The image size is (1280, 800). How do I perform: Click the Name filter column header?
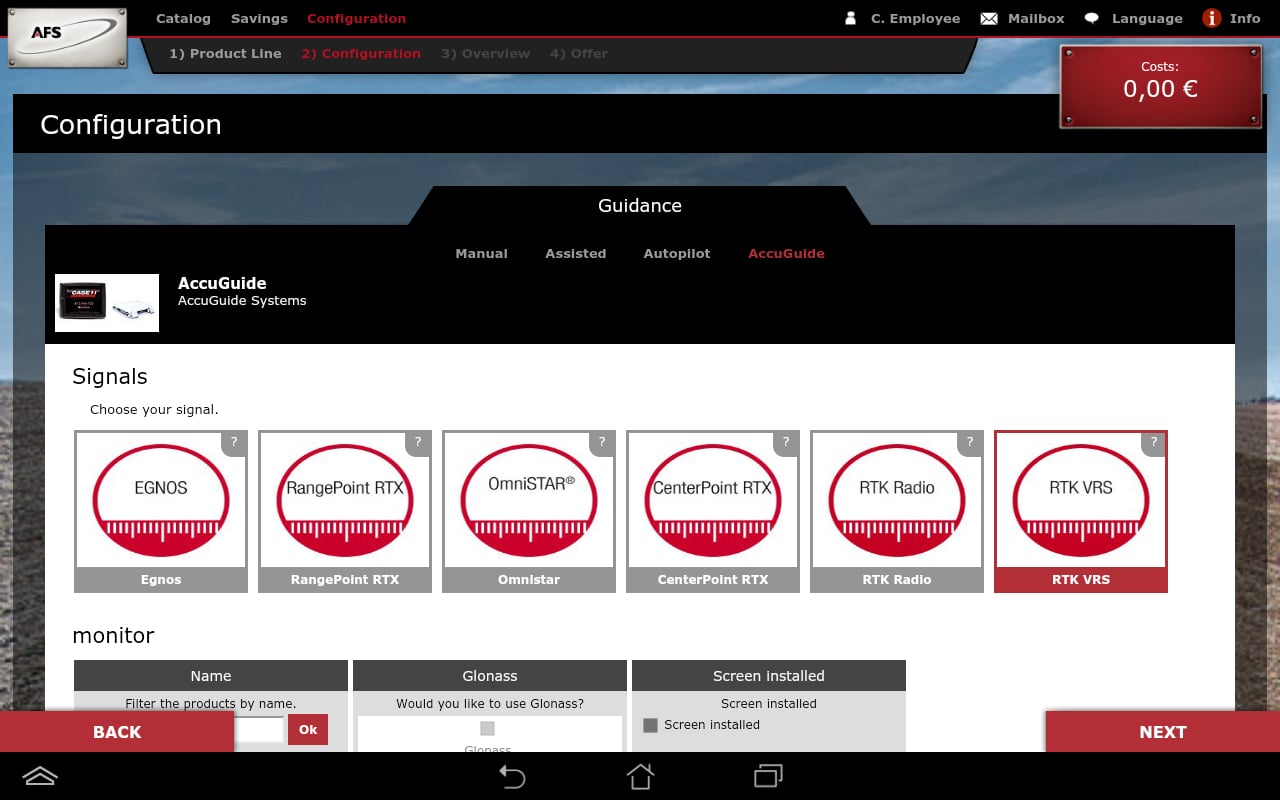tap(211, 675)
